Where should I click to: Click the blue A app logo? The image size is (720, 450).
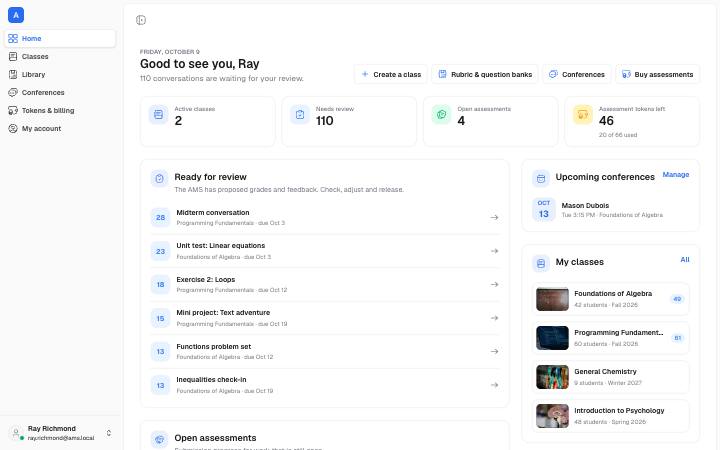pos(16,15)
